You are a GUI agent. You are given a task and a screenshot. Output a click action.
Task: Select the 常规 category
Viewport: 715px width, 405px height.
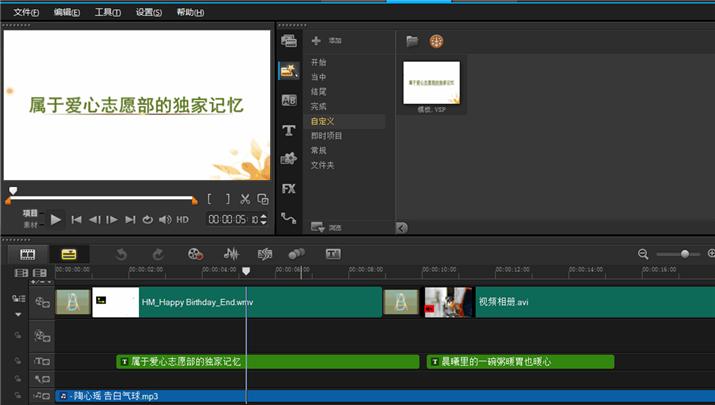point(318,150)
